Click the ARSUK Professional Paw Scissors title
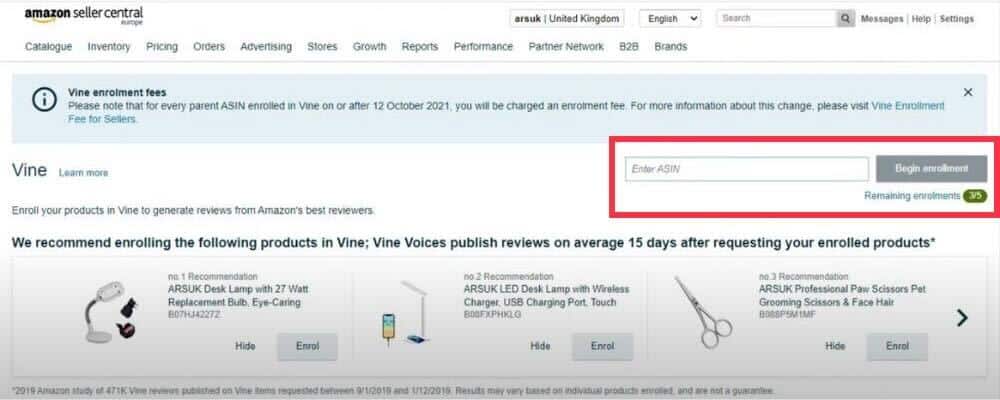The height and width of the screenshot is (400, 1000). 842,295
